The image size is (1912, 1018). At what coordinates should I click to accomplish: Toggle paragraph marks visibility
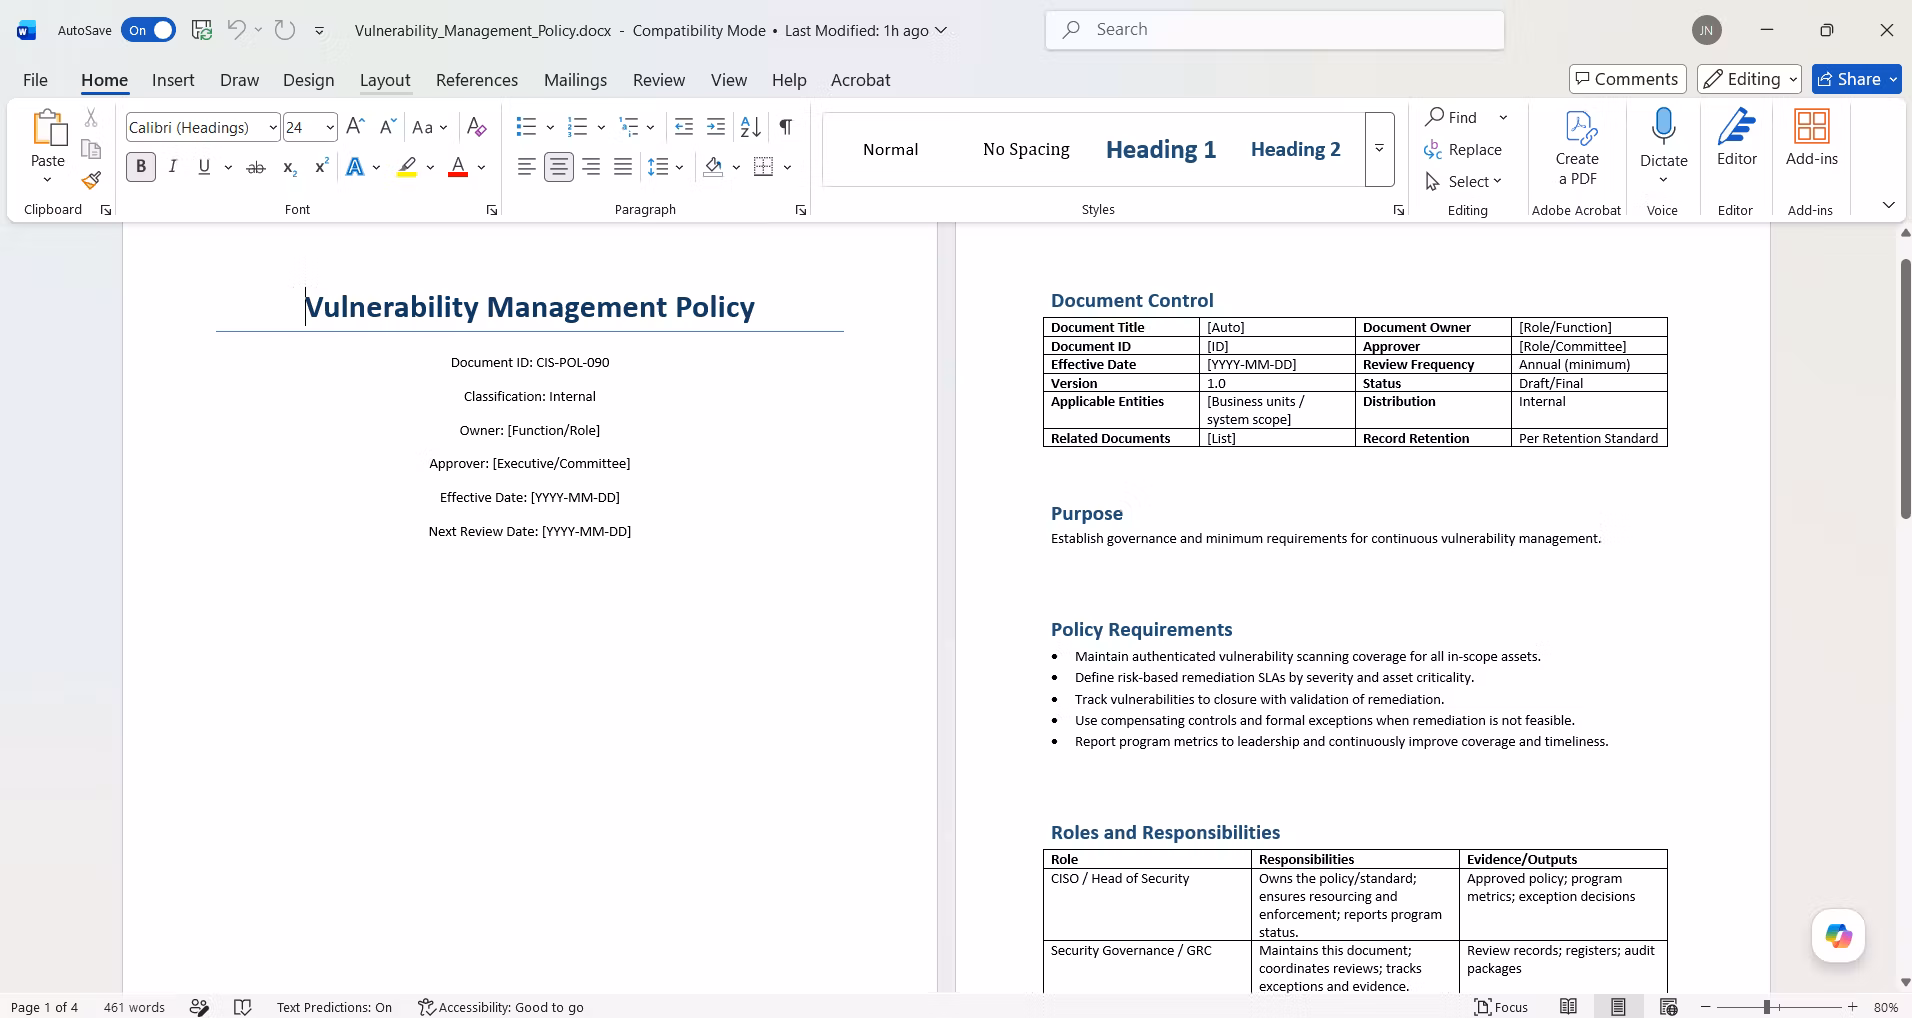(786, 127)
